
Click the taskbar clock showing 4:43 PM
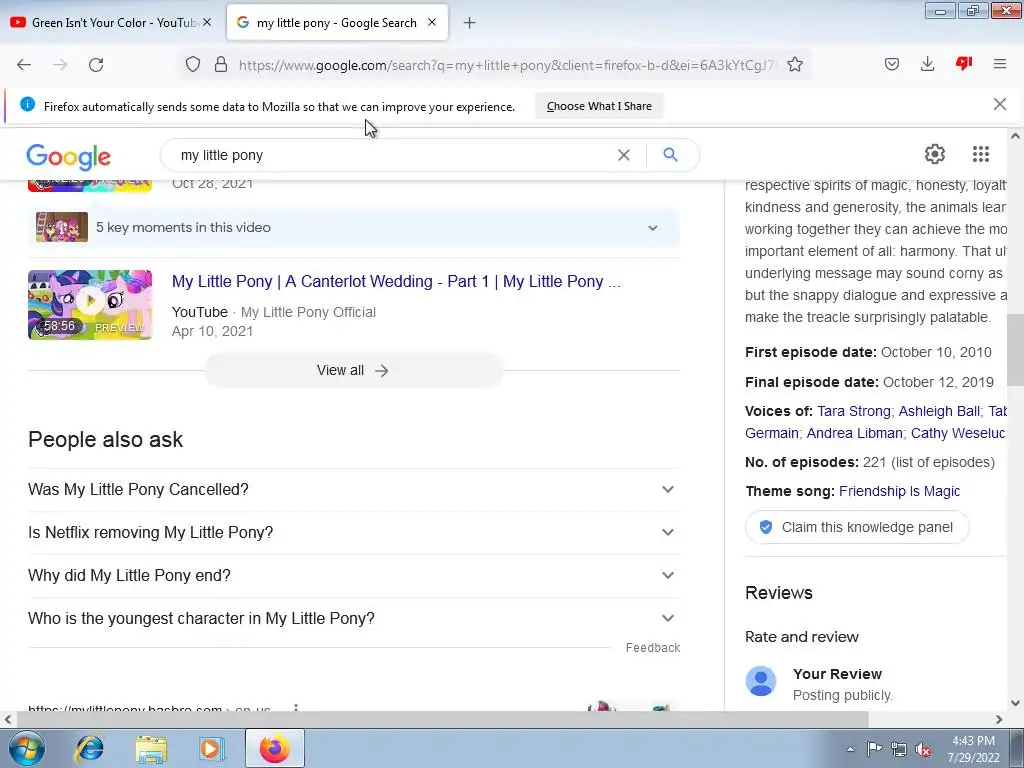tap(973, 749)
